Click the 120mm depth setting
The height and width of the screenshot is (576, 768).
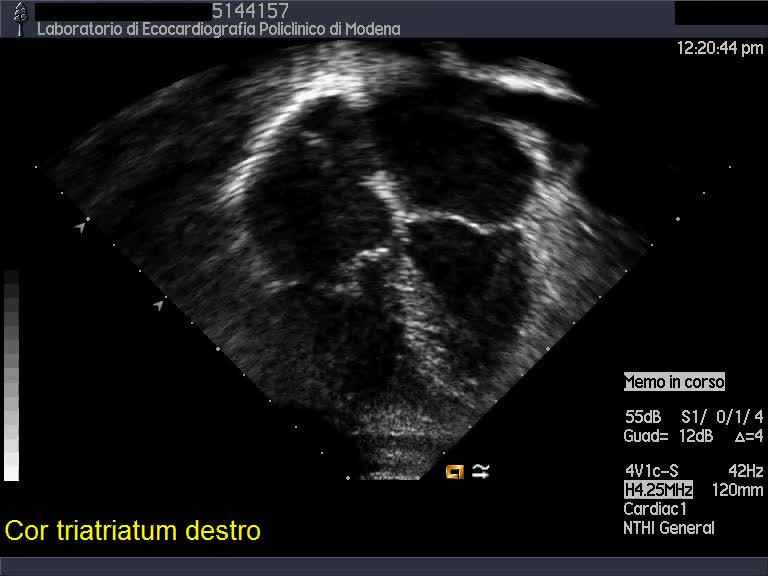(738, 490)
